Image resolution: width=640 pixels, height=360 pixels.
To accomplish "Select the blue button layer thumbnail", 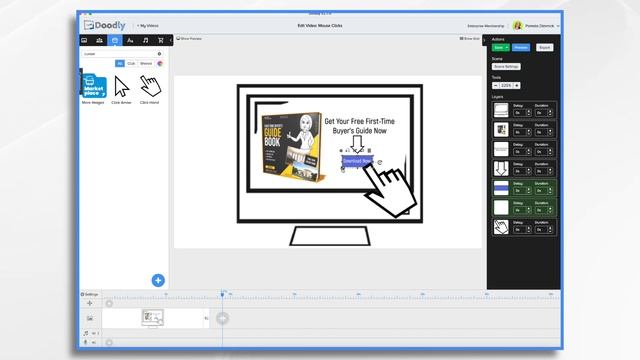I will click(501, 188).
